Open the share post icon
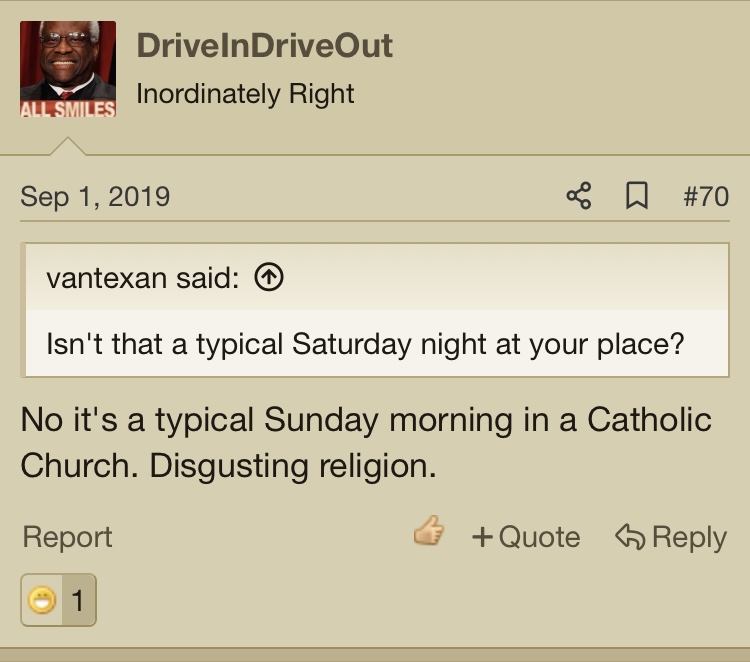The height and width of the screenshot is (662, 750). (x=579, y=196)
